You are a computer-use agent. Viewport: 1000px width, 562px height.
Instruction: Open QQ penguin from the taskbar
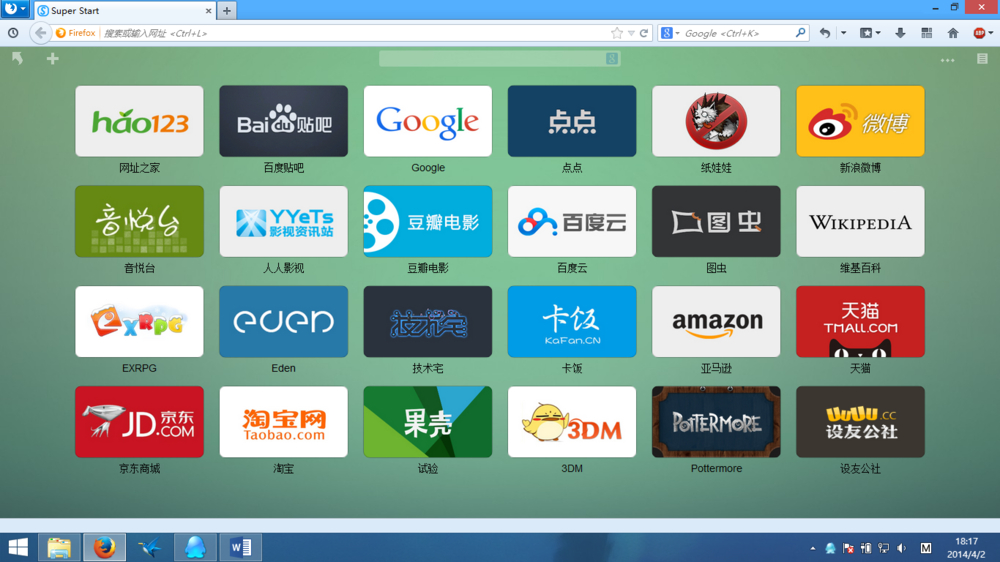tap(195, 547)
